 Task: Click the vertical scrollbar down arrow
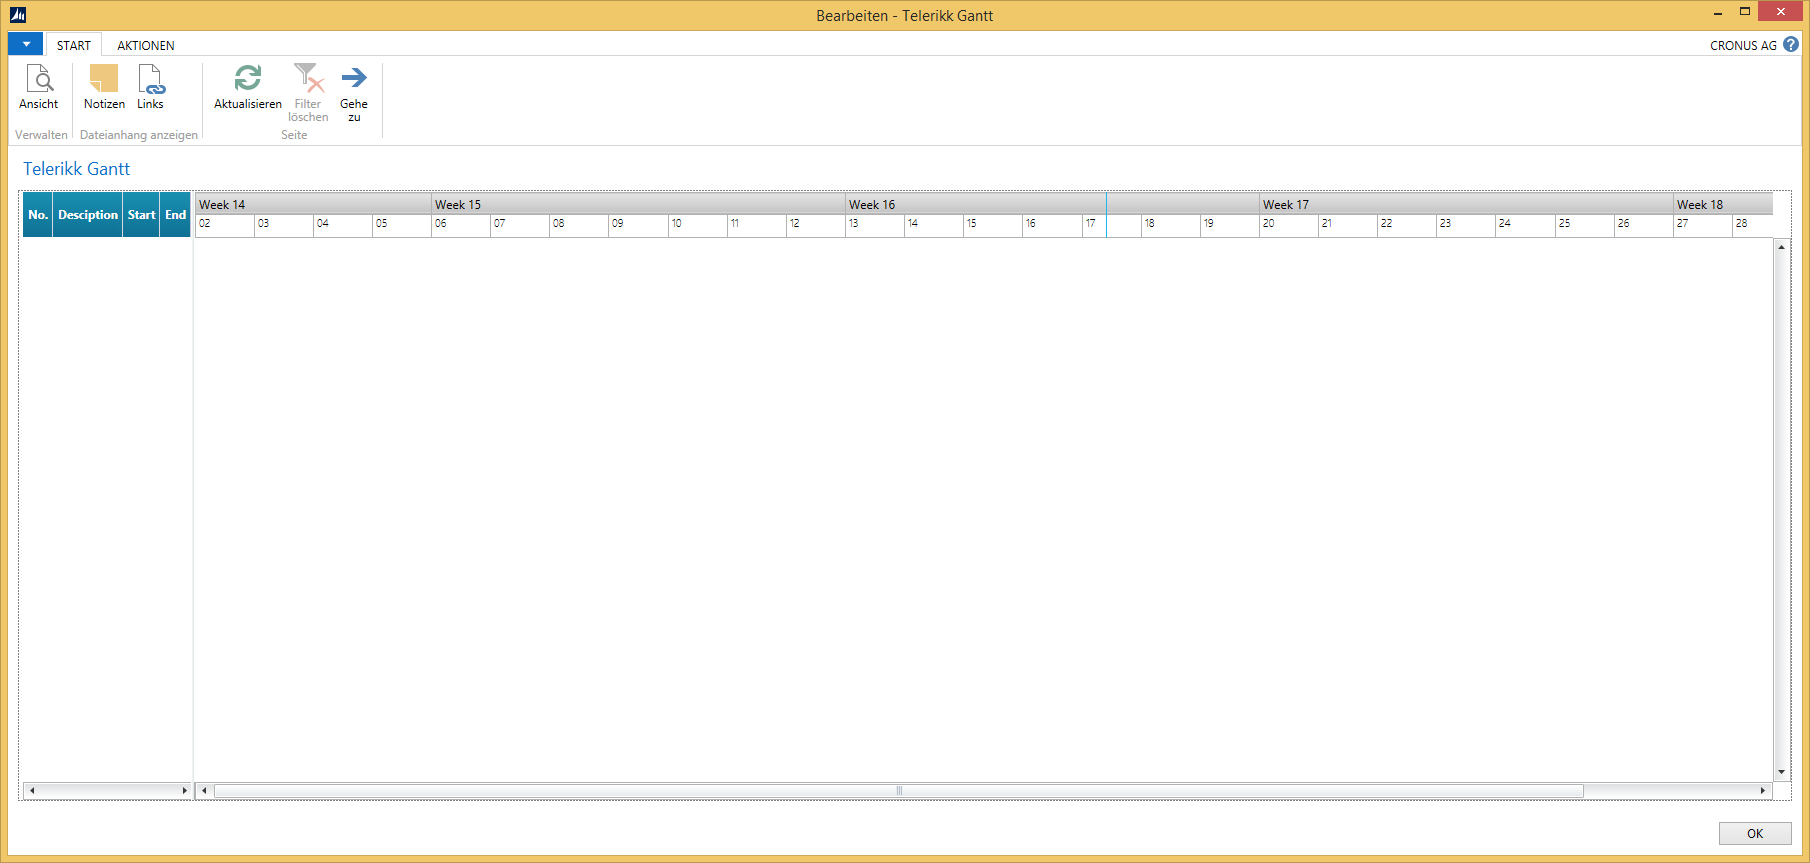coord(1781,772)
